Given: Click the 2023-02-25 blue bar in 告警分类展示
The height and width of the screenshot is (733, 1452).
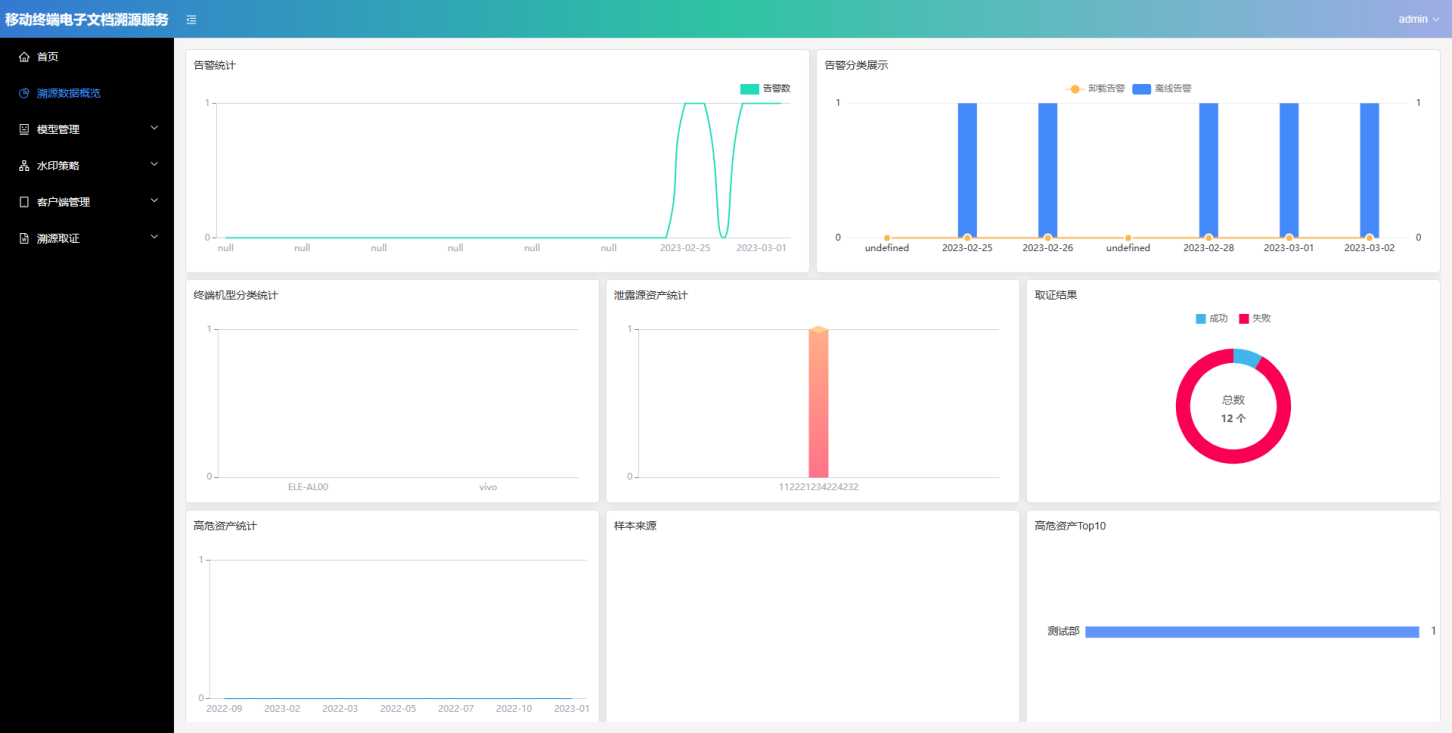Looking at the screenshot, I should point(967,170).
